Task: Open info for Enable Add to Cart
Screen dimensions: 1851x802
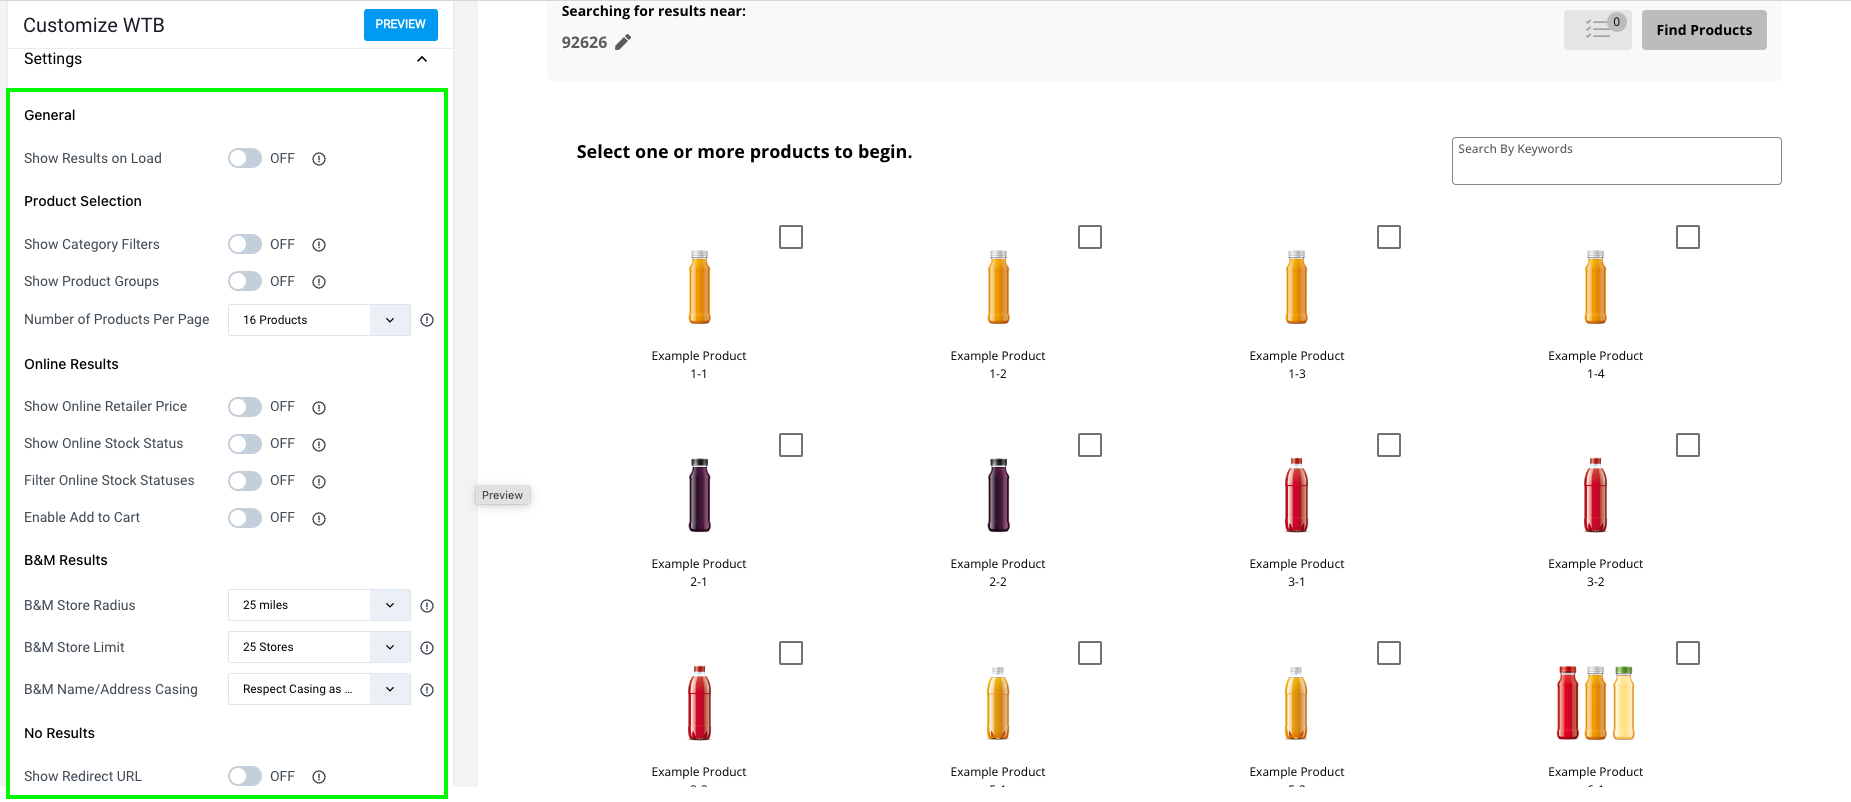Action: pyautogui.click(x=319, y=518)
